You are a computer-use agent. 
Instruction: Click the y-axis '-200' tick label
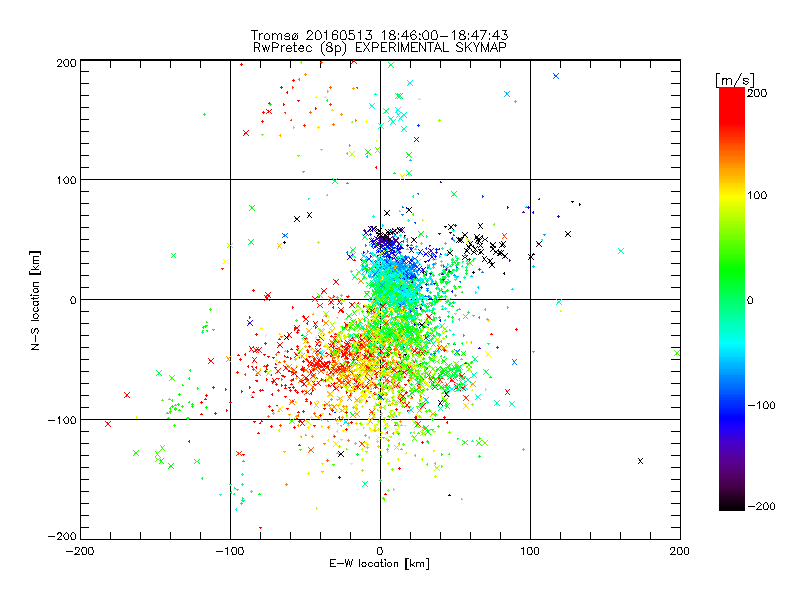[62, 536]
